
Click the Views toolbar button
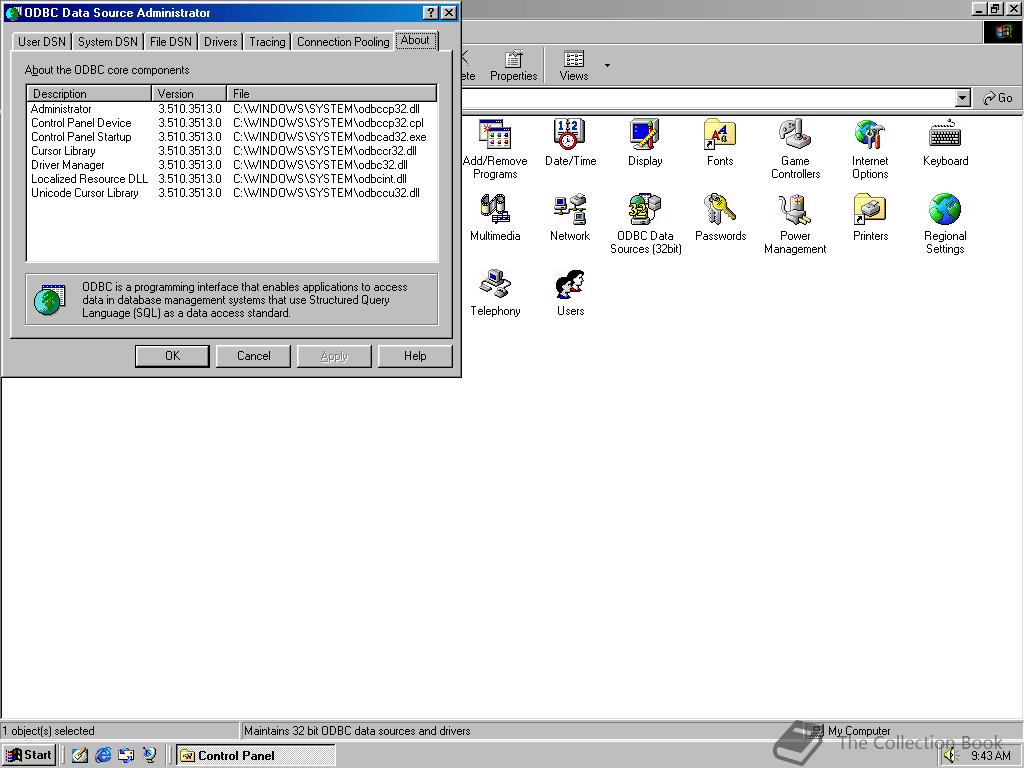tap(573, 66)
